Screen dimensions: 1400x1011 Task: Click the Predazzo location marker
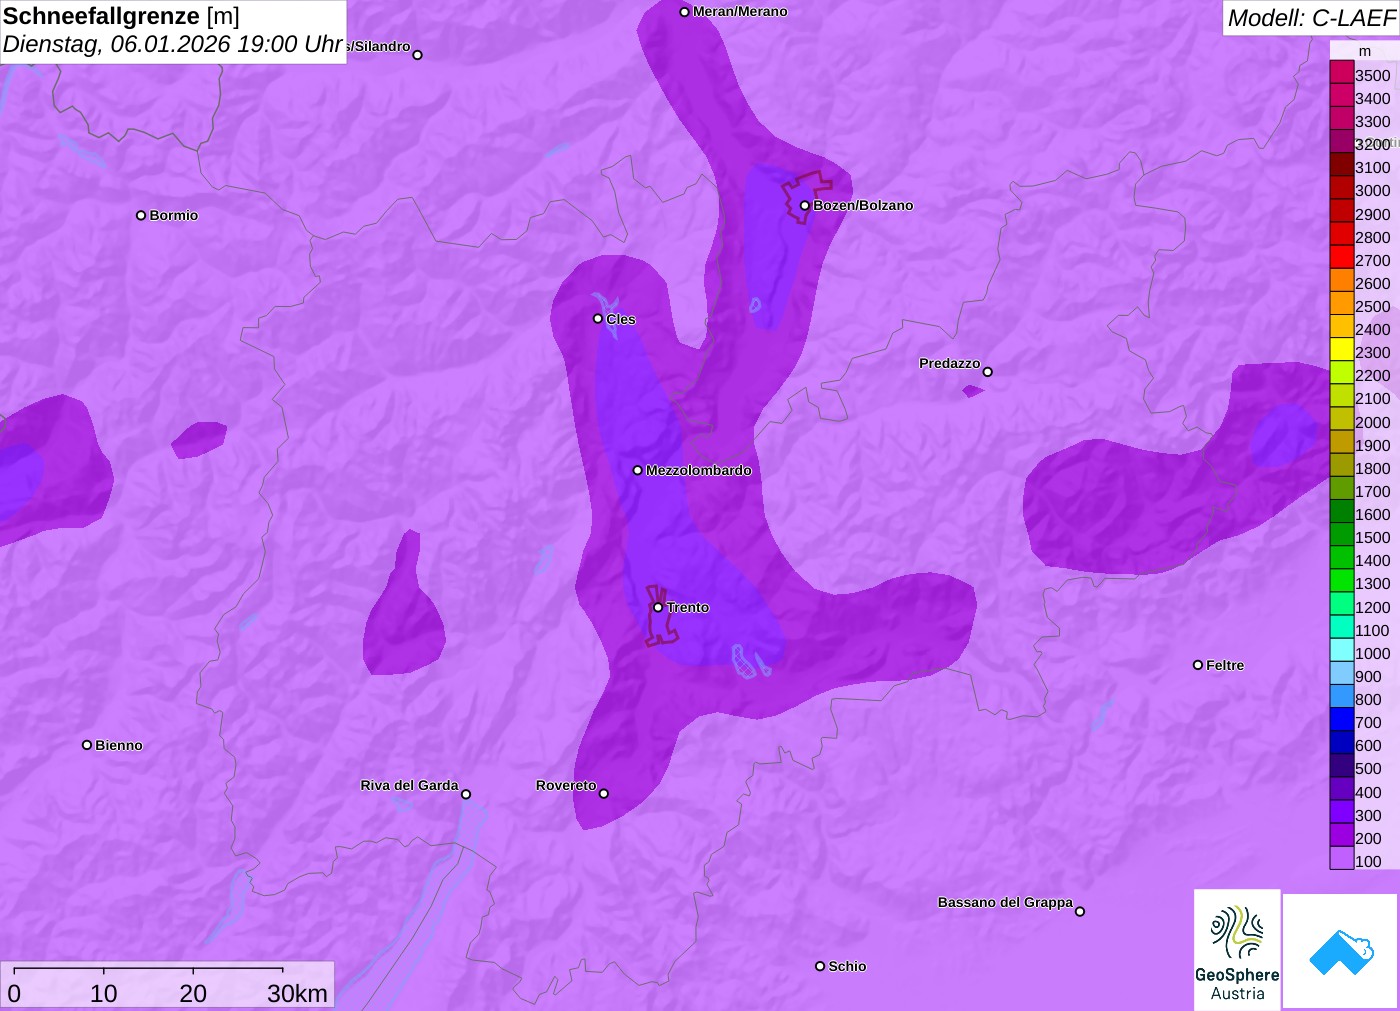click(988, 372)
